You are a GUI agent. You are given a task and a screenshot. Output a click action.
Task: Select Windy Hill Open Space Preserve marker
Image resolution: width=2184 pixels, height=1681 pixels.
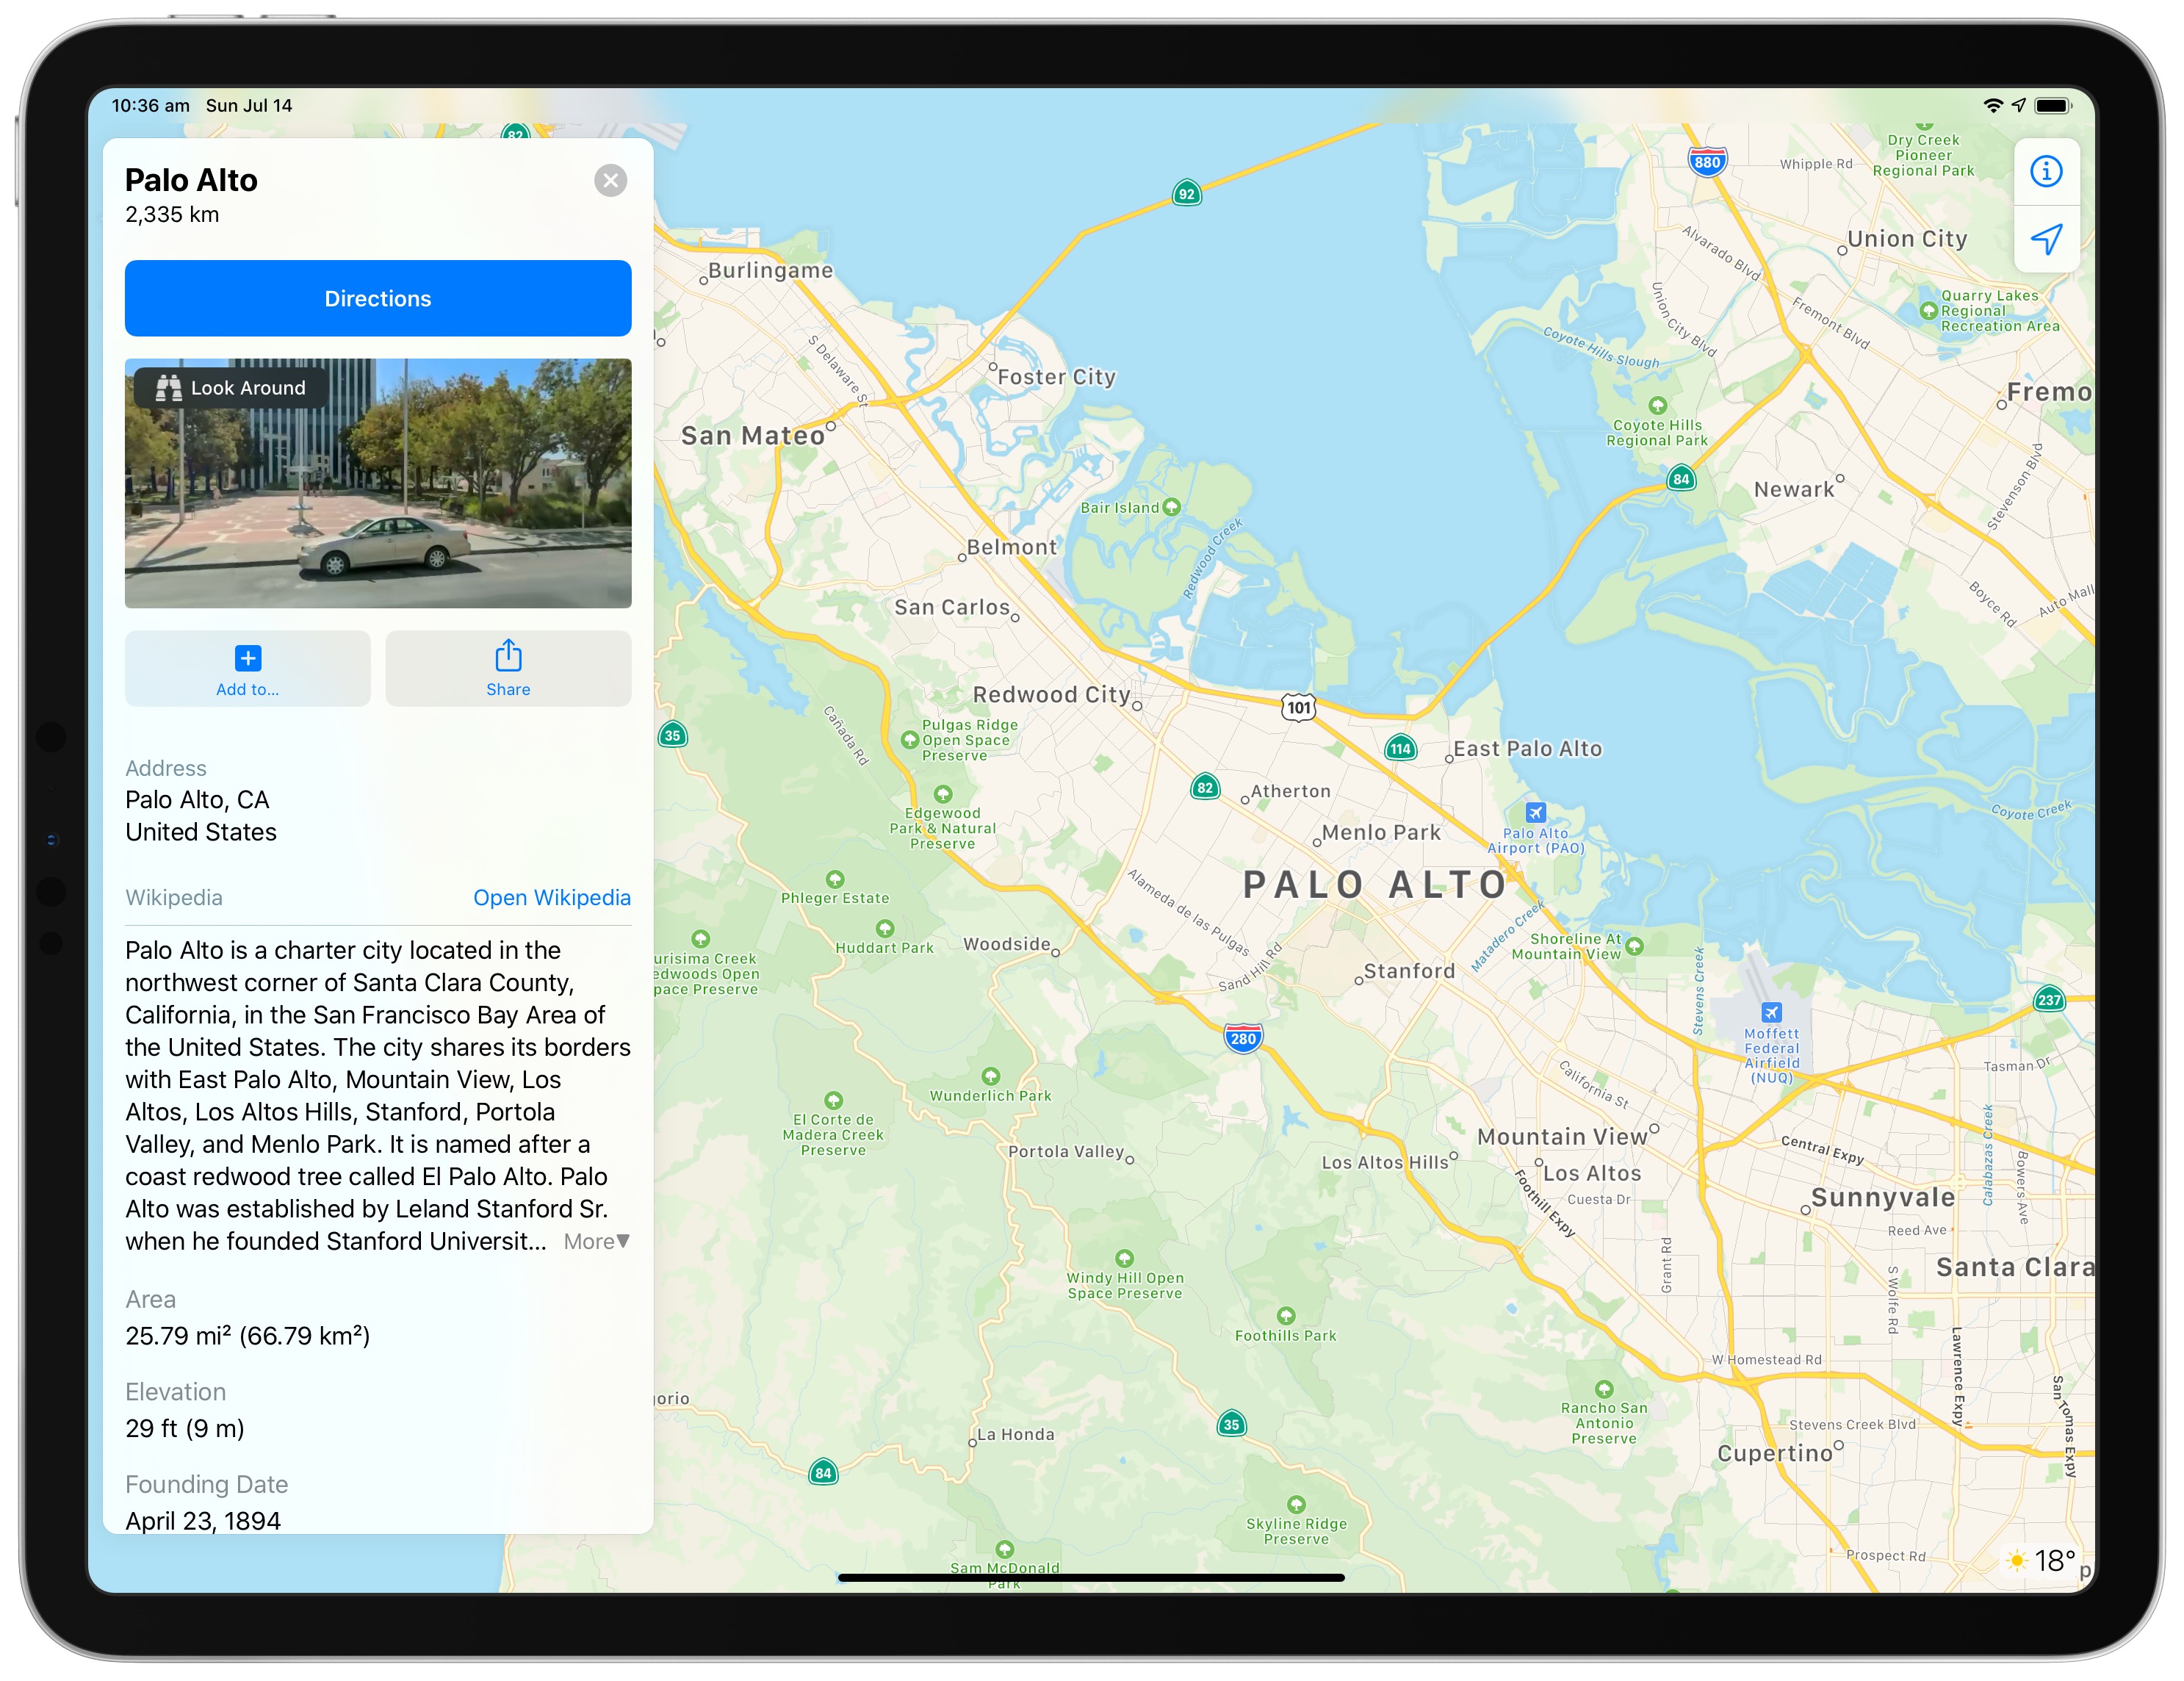pyautogui.click(x=1124, y=1259)
